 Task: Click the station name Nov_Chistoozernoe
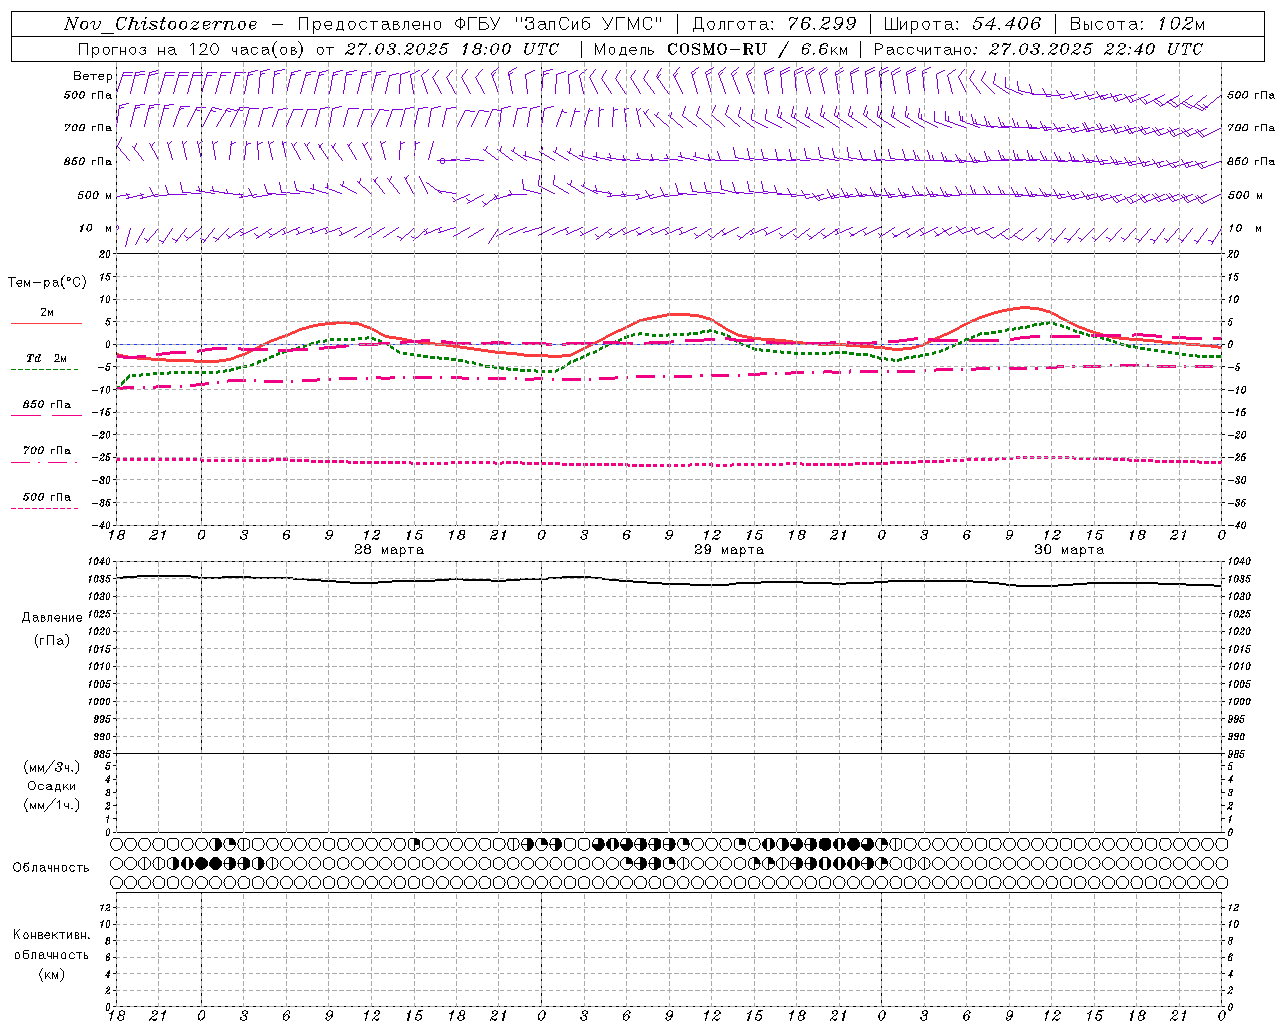161,24
